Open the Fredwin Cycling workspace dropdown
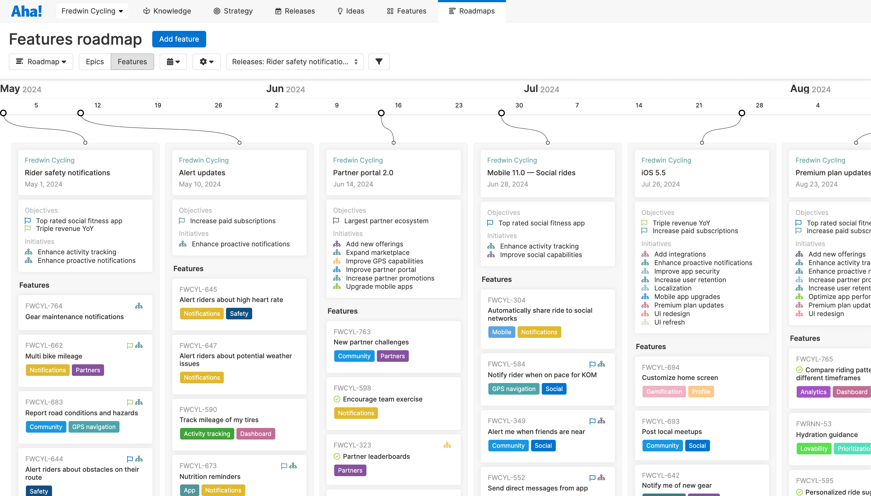Viewport: 871px width, 496px height. pos(92,11)
